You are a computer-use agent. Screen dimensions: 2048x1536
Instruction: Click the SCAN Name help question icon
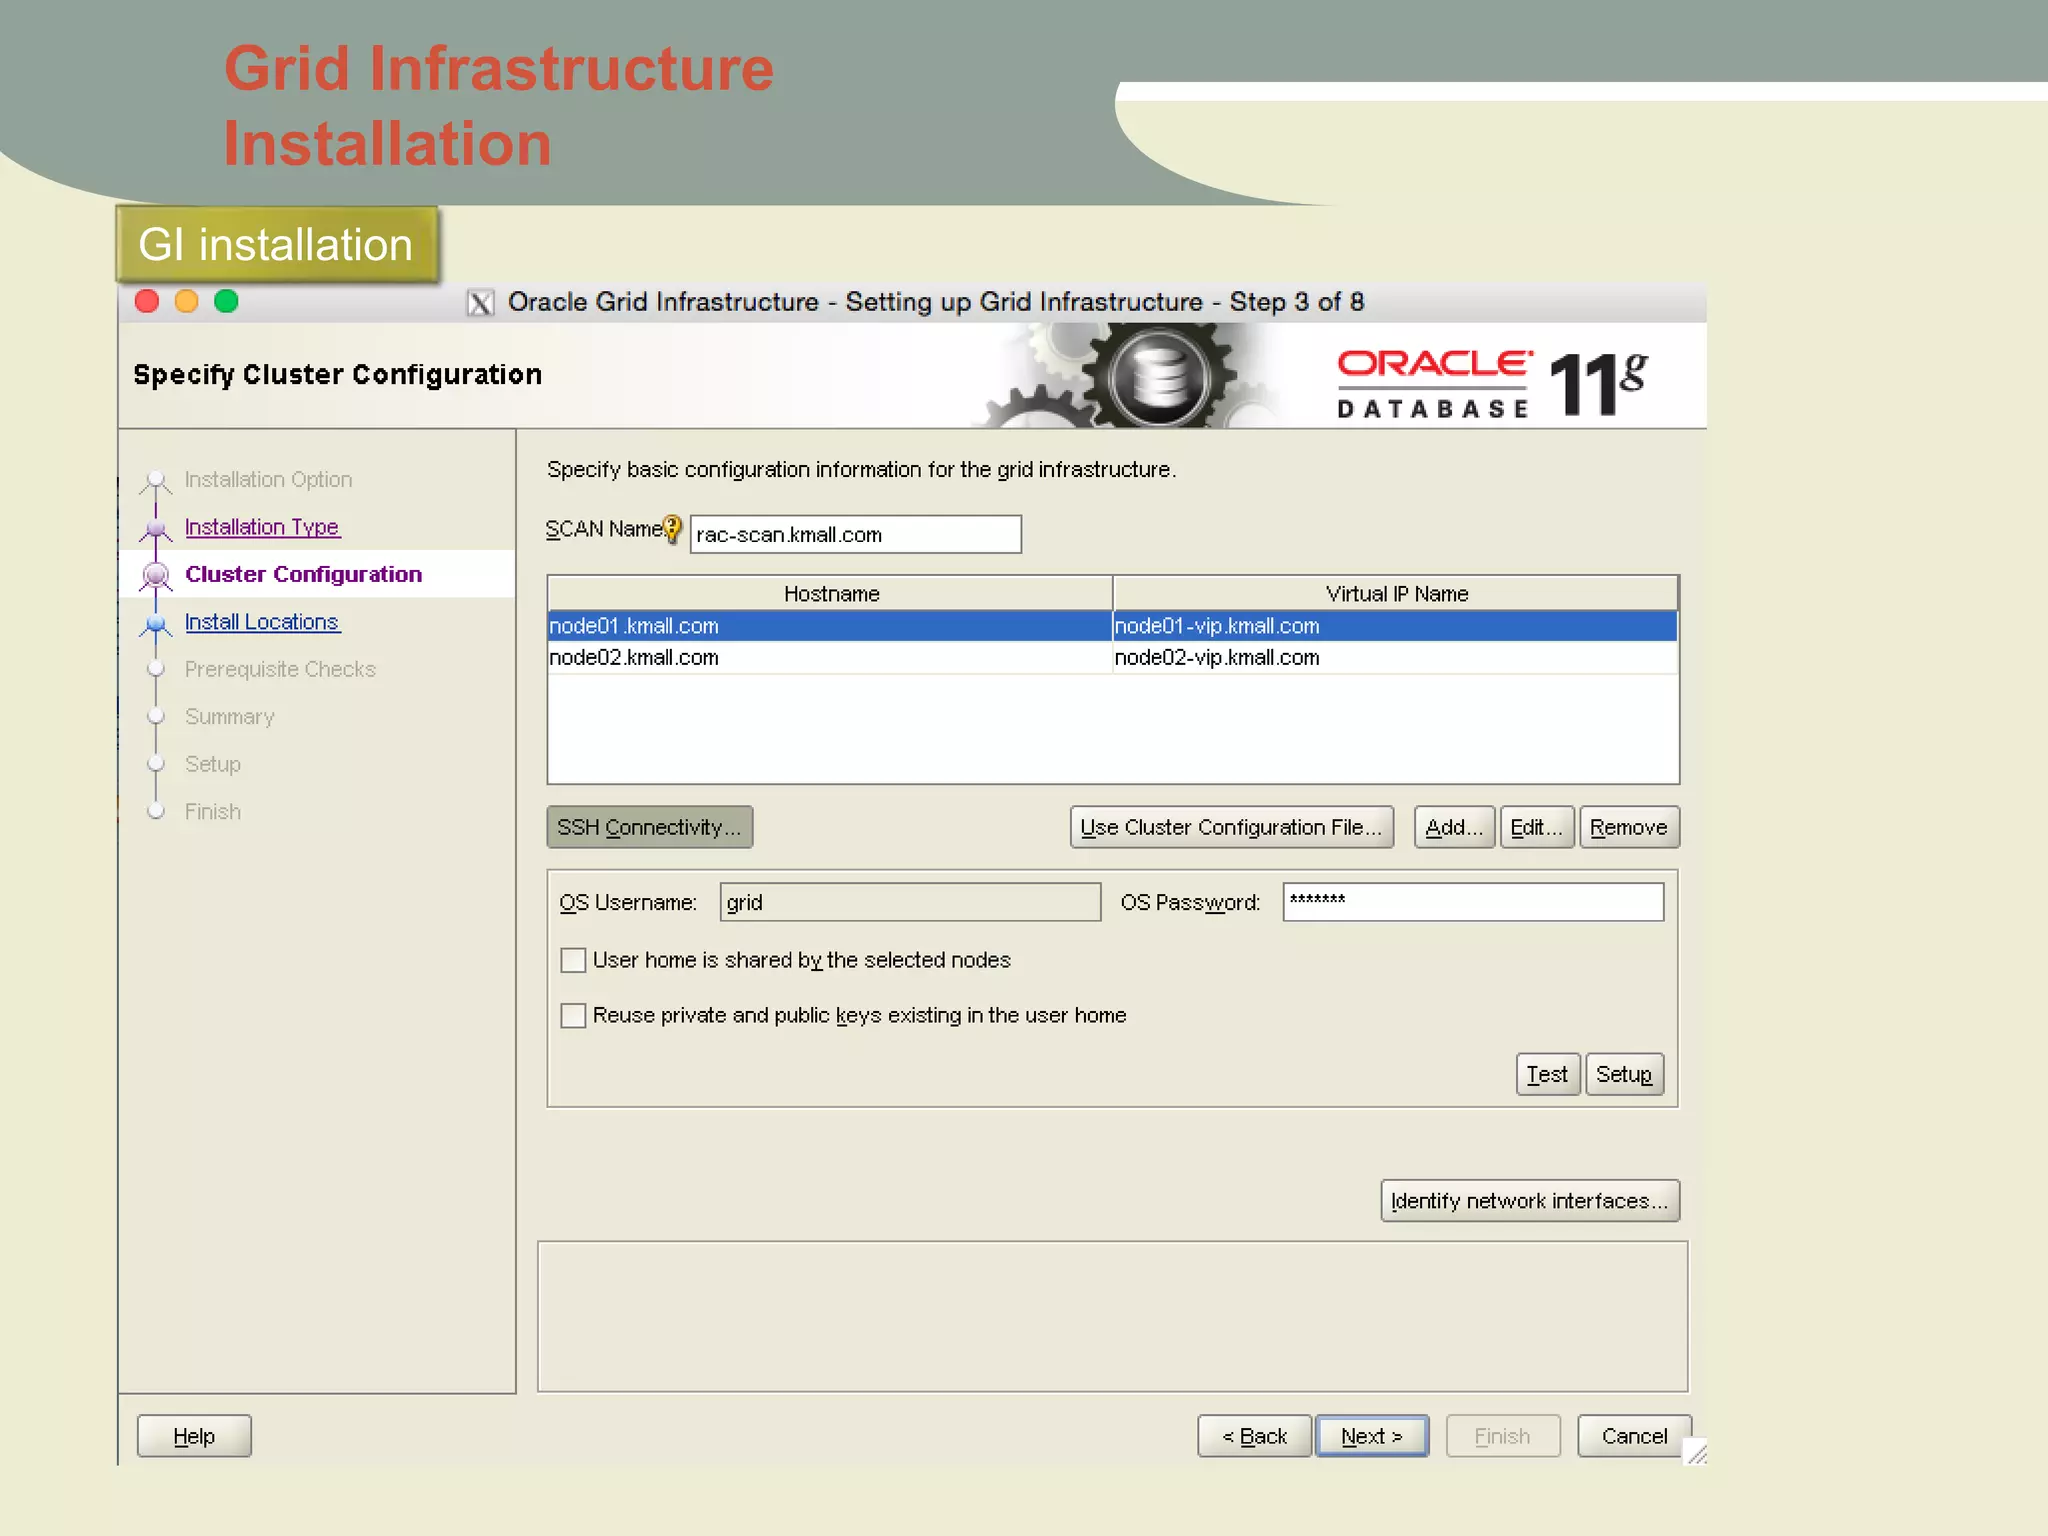click(x=672, y=528)
